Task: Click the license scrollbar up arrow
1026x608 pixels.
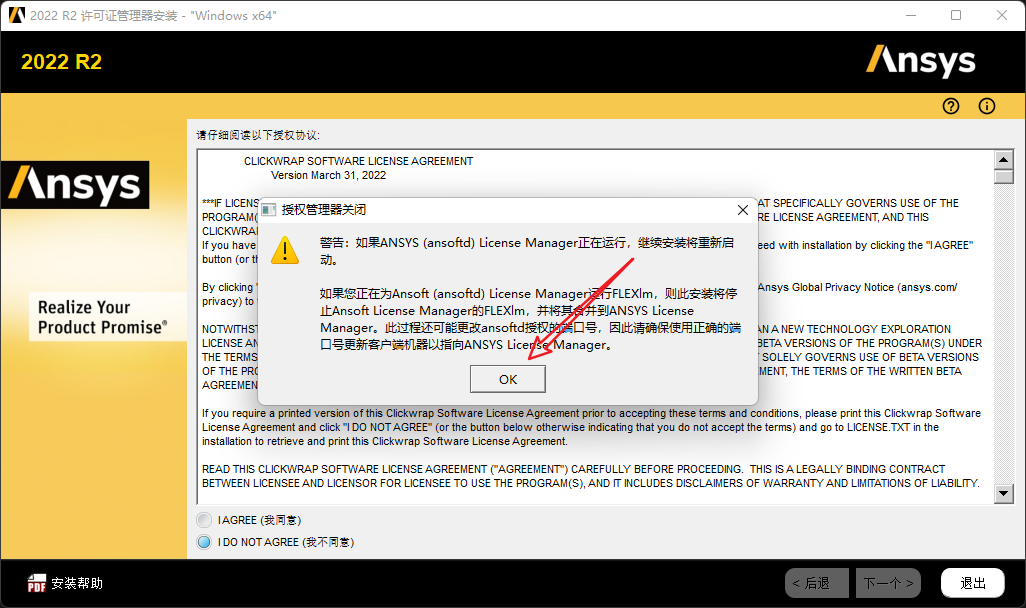Action: pos(1003,158)
